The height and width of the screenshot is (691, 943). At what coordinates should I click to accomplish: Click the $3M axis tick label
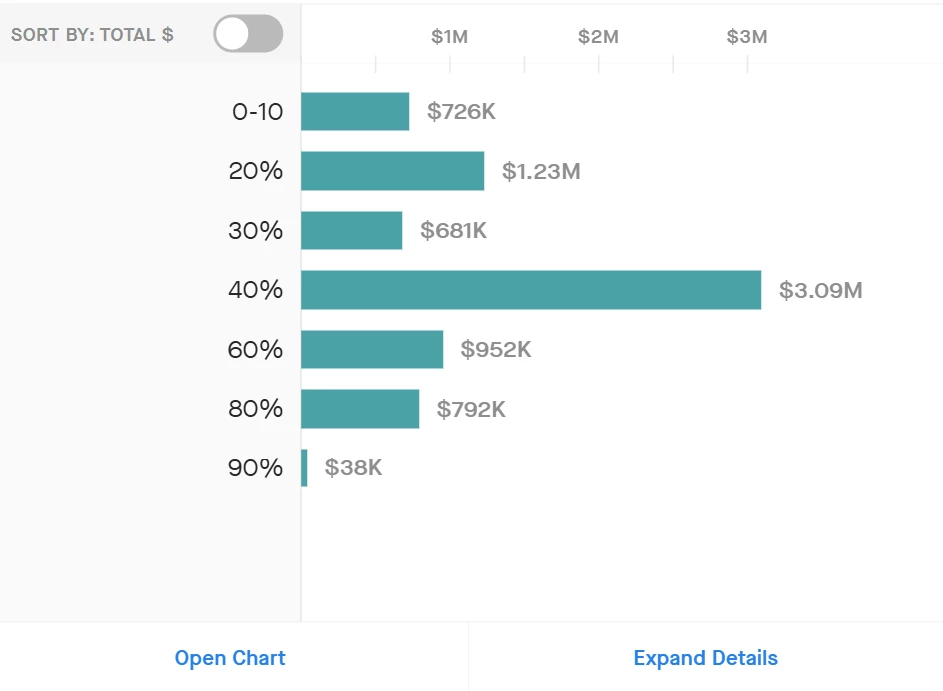tap(747, 37)
